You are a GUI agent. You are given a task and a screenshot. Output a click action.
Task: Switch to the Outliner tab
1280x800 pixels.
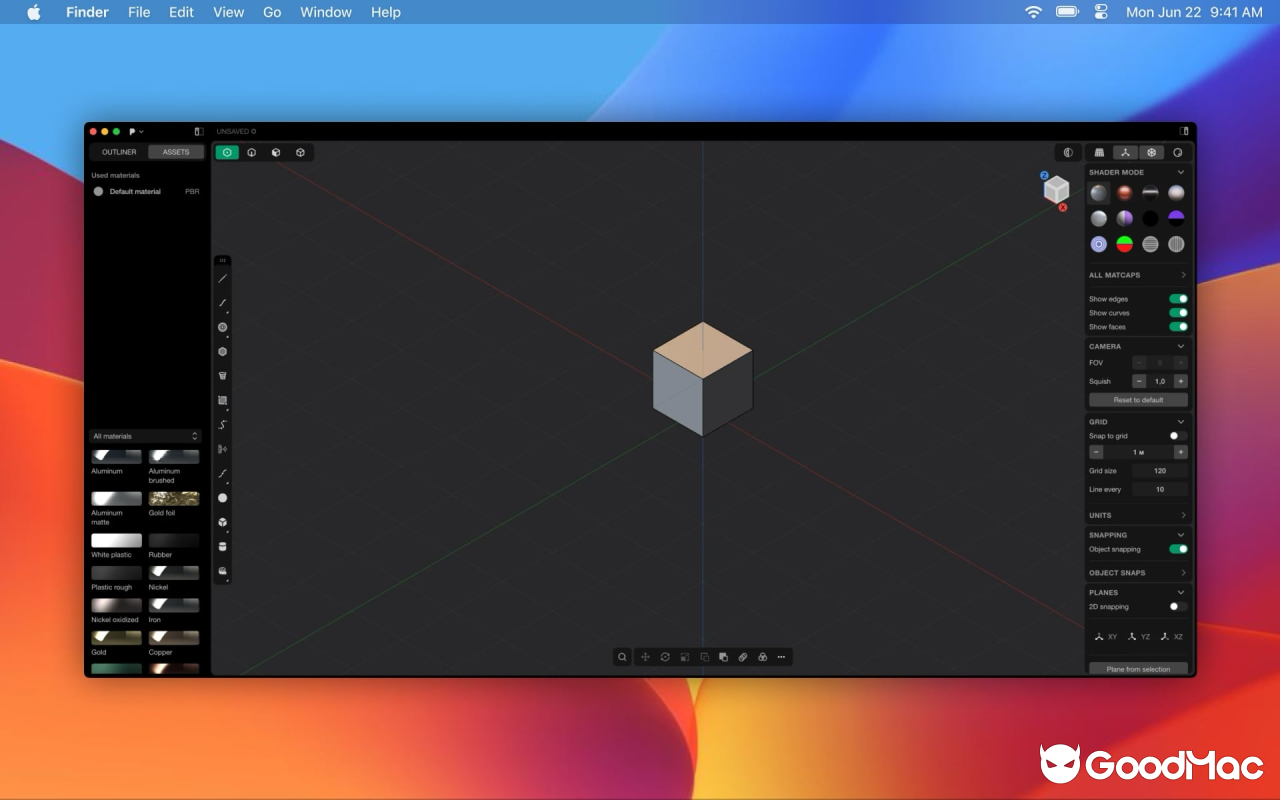(119, 152)
